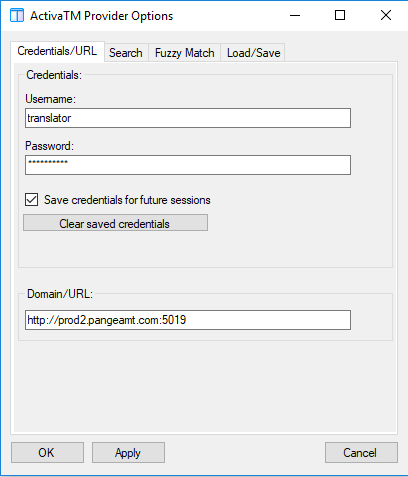Screen dimensions: 408x477
Task: Click the Password: label
Action: (49, 146)
